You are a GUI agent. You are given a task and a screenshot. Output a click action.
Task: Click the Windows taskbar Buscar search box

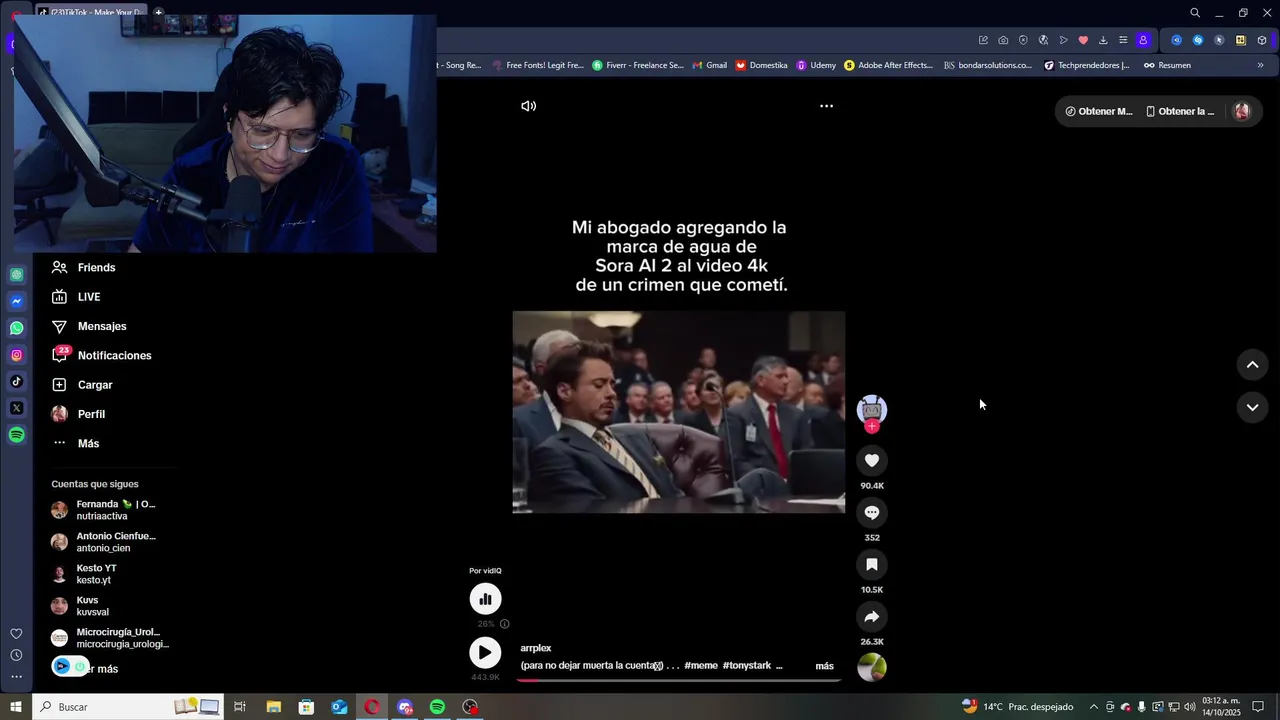pyautogui.click(x=127, y=707)
